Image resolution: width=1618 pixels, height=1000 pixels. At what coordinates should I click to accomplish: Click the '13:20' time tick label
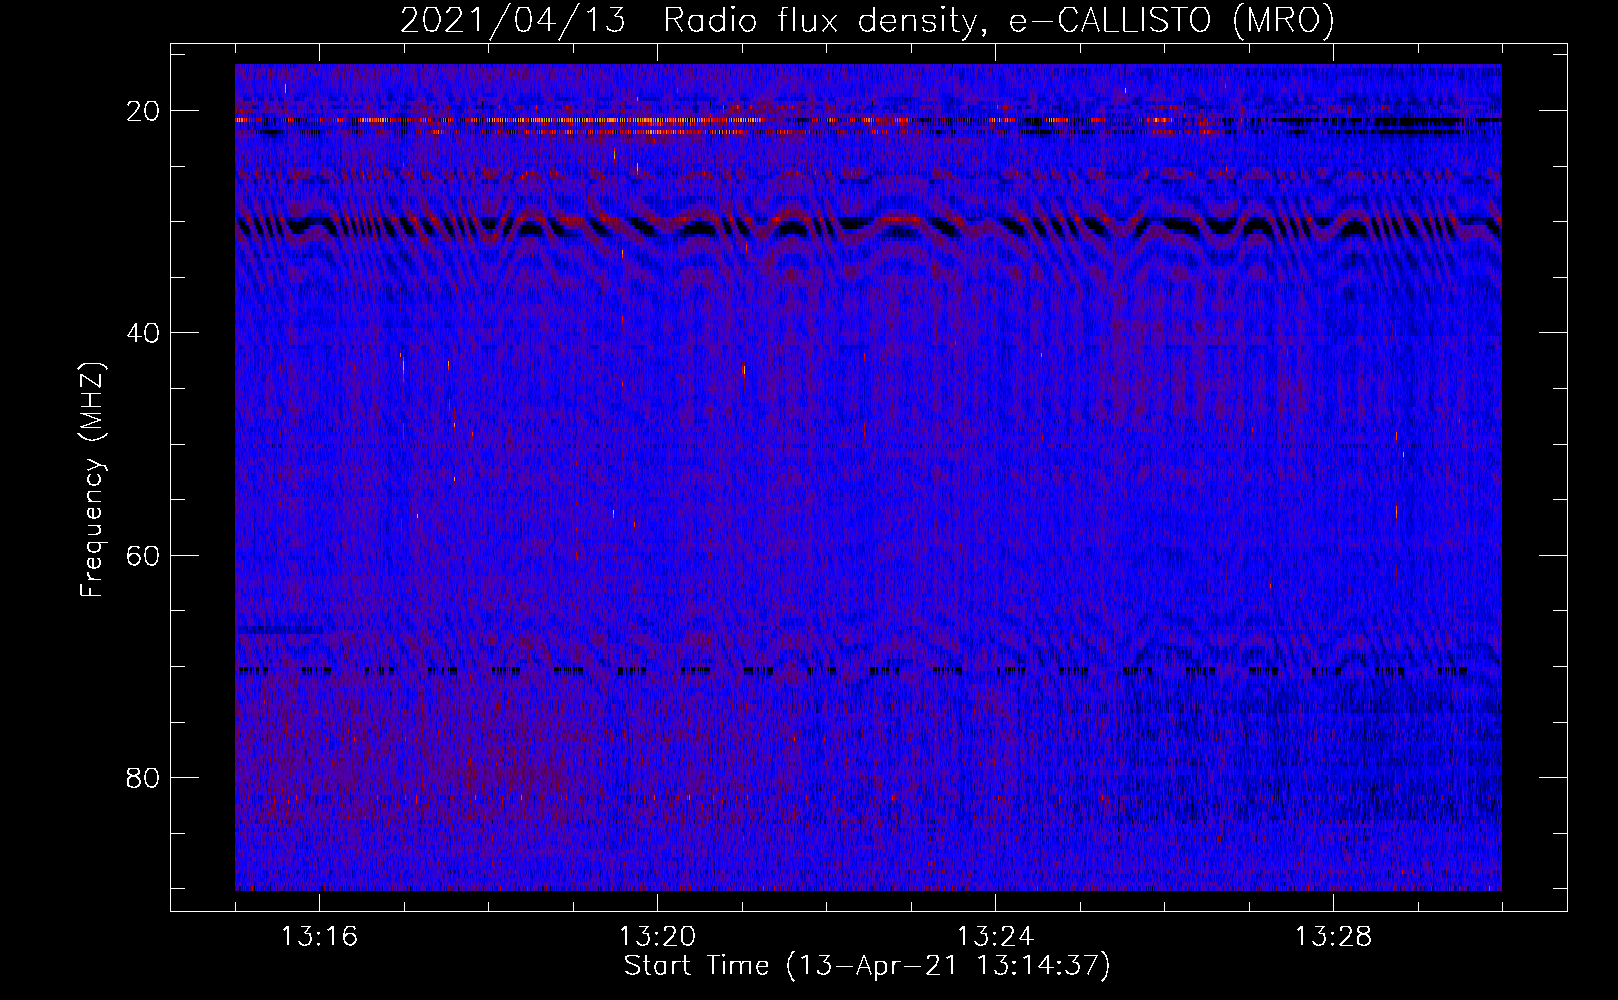pyautogui.click(x=657, y=937)
